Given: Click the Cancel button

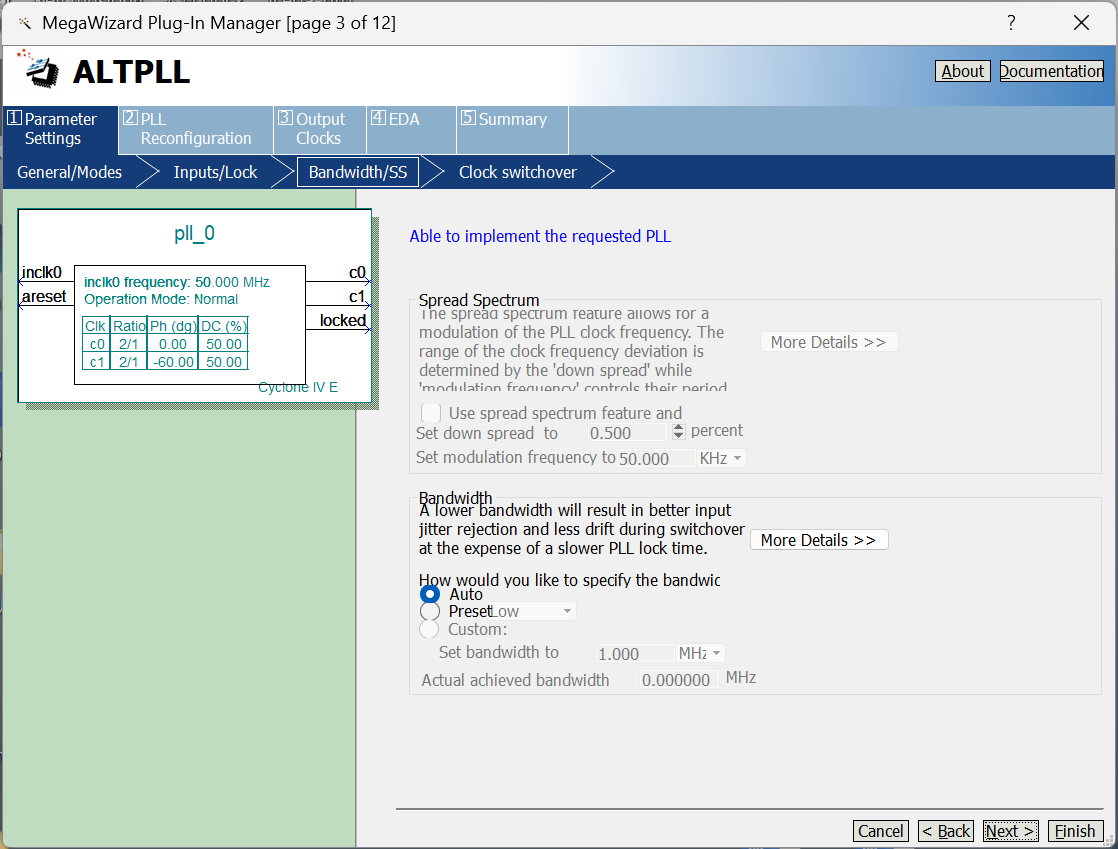Looking at the screenshot, I should click(x=881, y=831).
